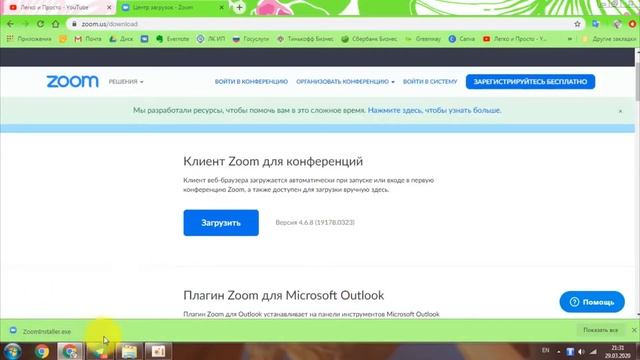Open the volume control in system tray

[582, 351]
